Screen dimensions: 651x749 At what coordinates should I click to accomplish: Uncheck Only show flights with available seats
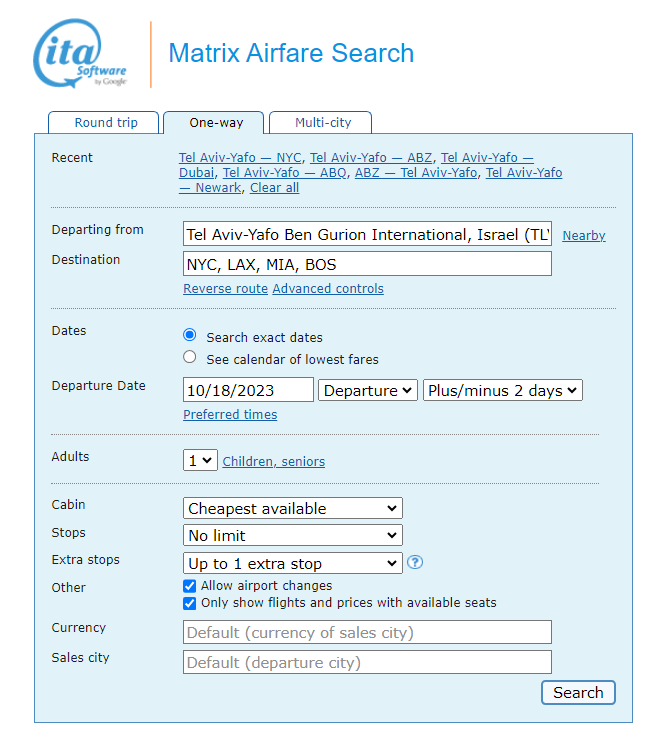tap(190, 603)
